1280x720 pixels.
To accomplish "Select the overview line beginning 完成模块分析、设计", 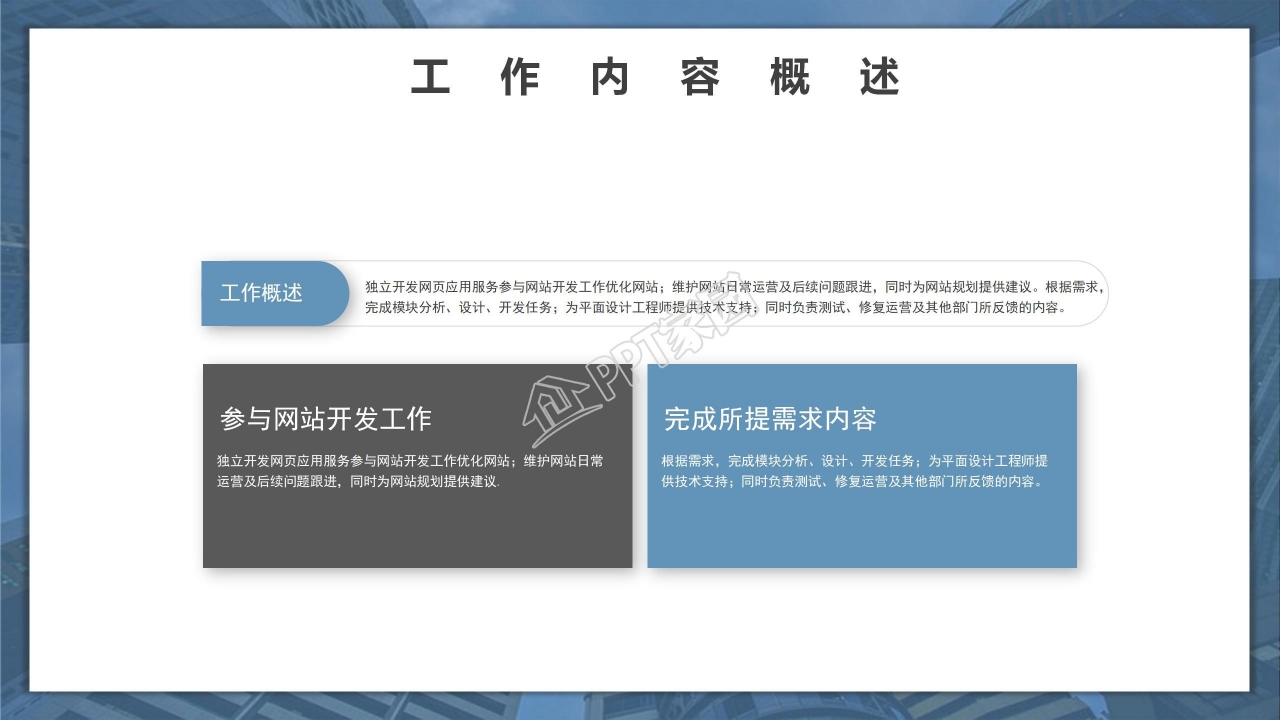I will (x=716, y=307).
